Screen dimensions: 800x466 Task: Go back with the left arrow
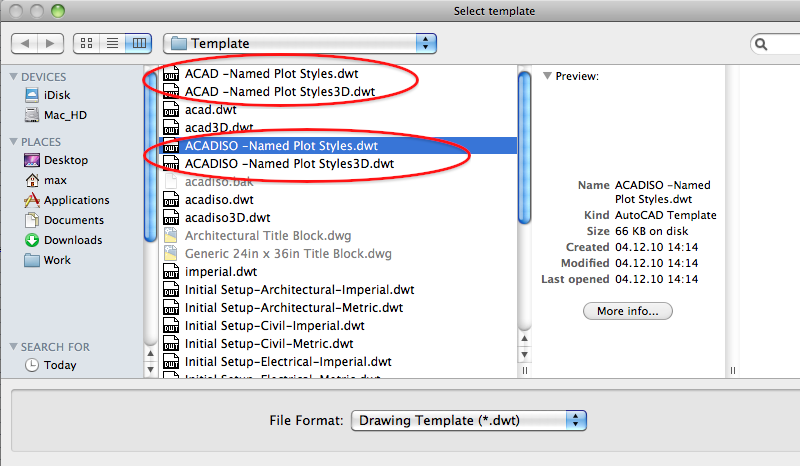pyautogui.click(x=26, y=43)
